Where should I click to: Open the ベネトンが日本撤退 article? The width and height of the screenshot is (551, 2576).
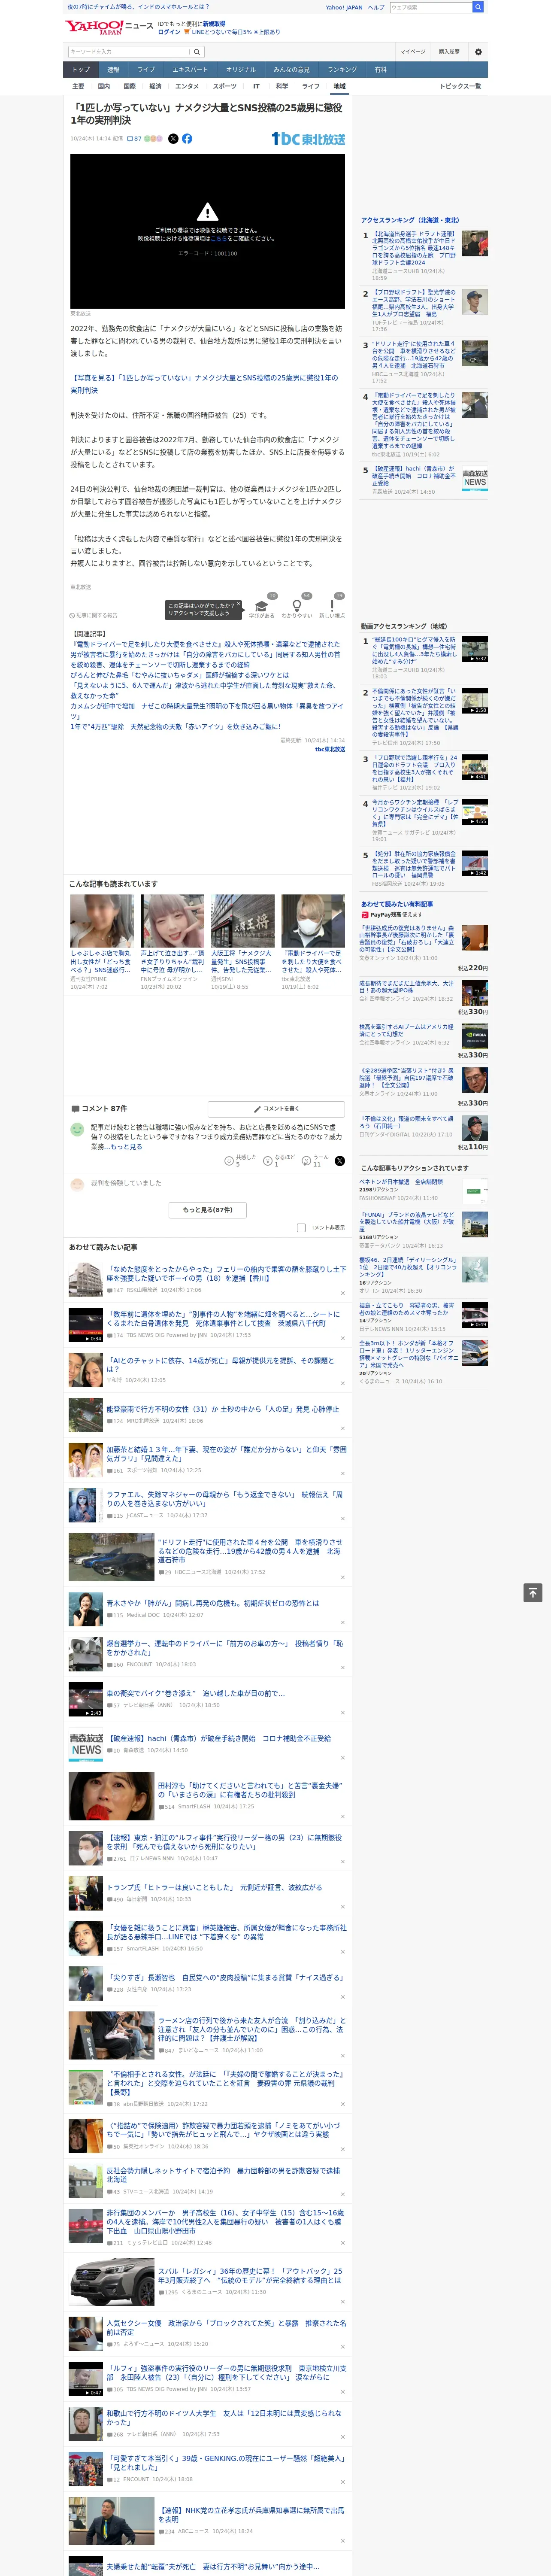[401, 1181]
